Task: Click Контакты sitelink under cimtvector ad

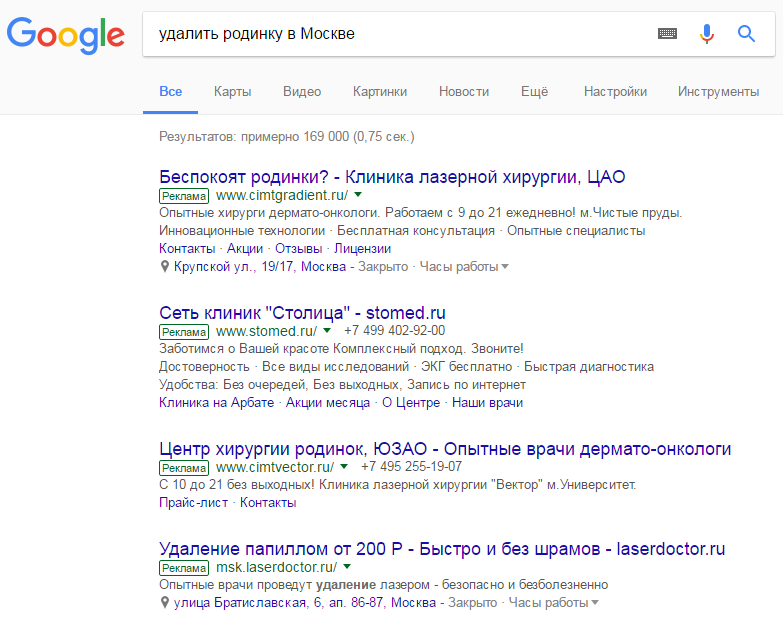Action: [x=268, y=503]
